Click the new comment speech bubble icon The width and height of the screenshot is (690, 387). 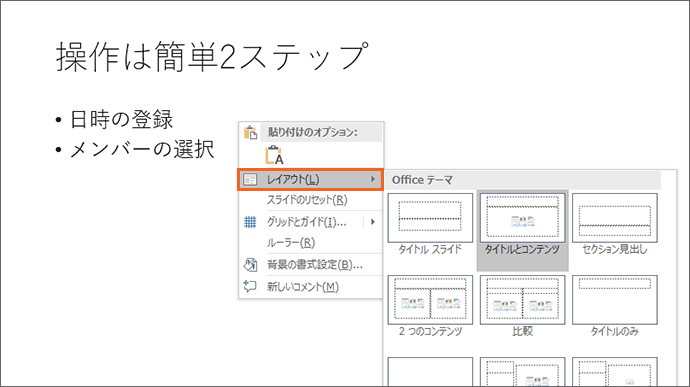(x=250, y=287)
